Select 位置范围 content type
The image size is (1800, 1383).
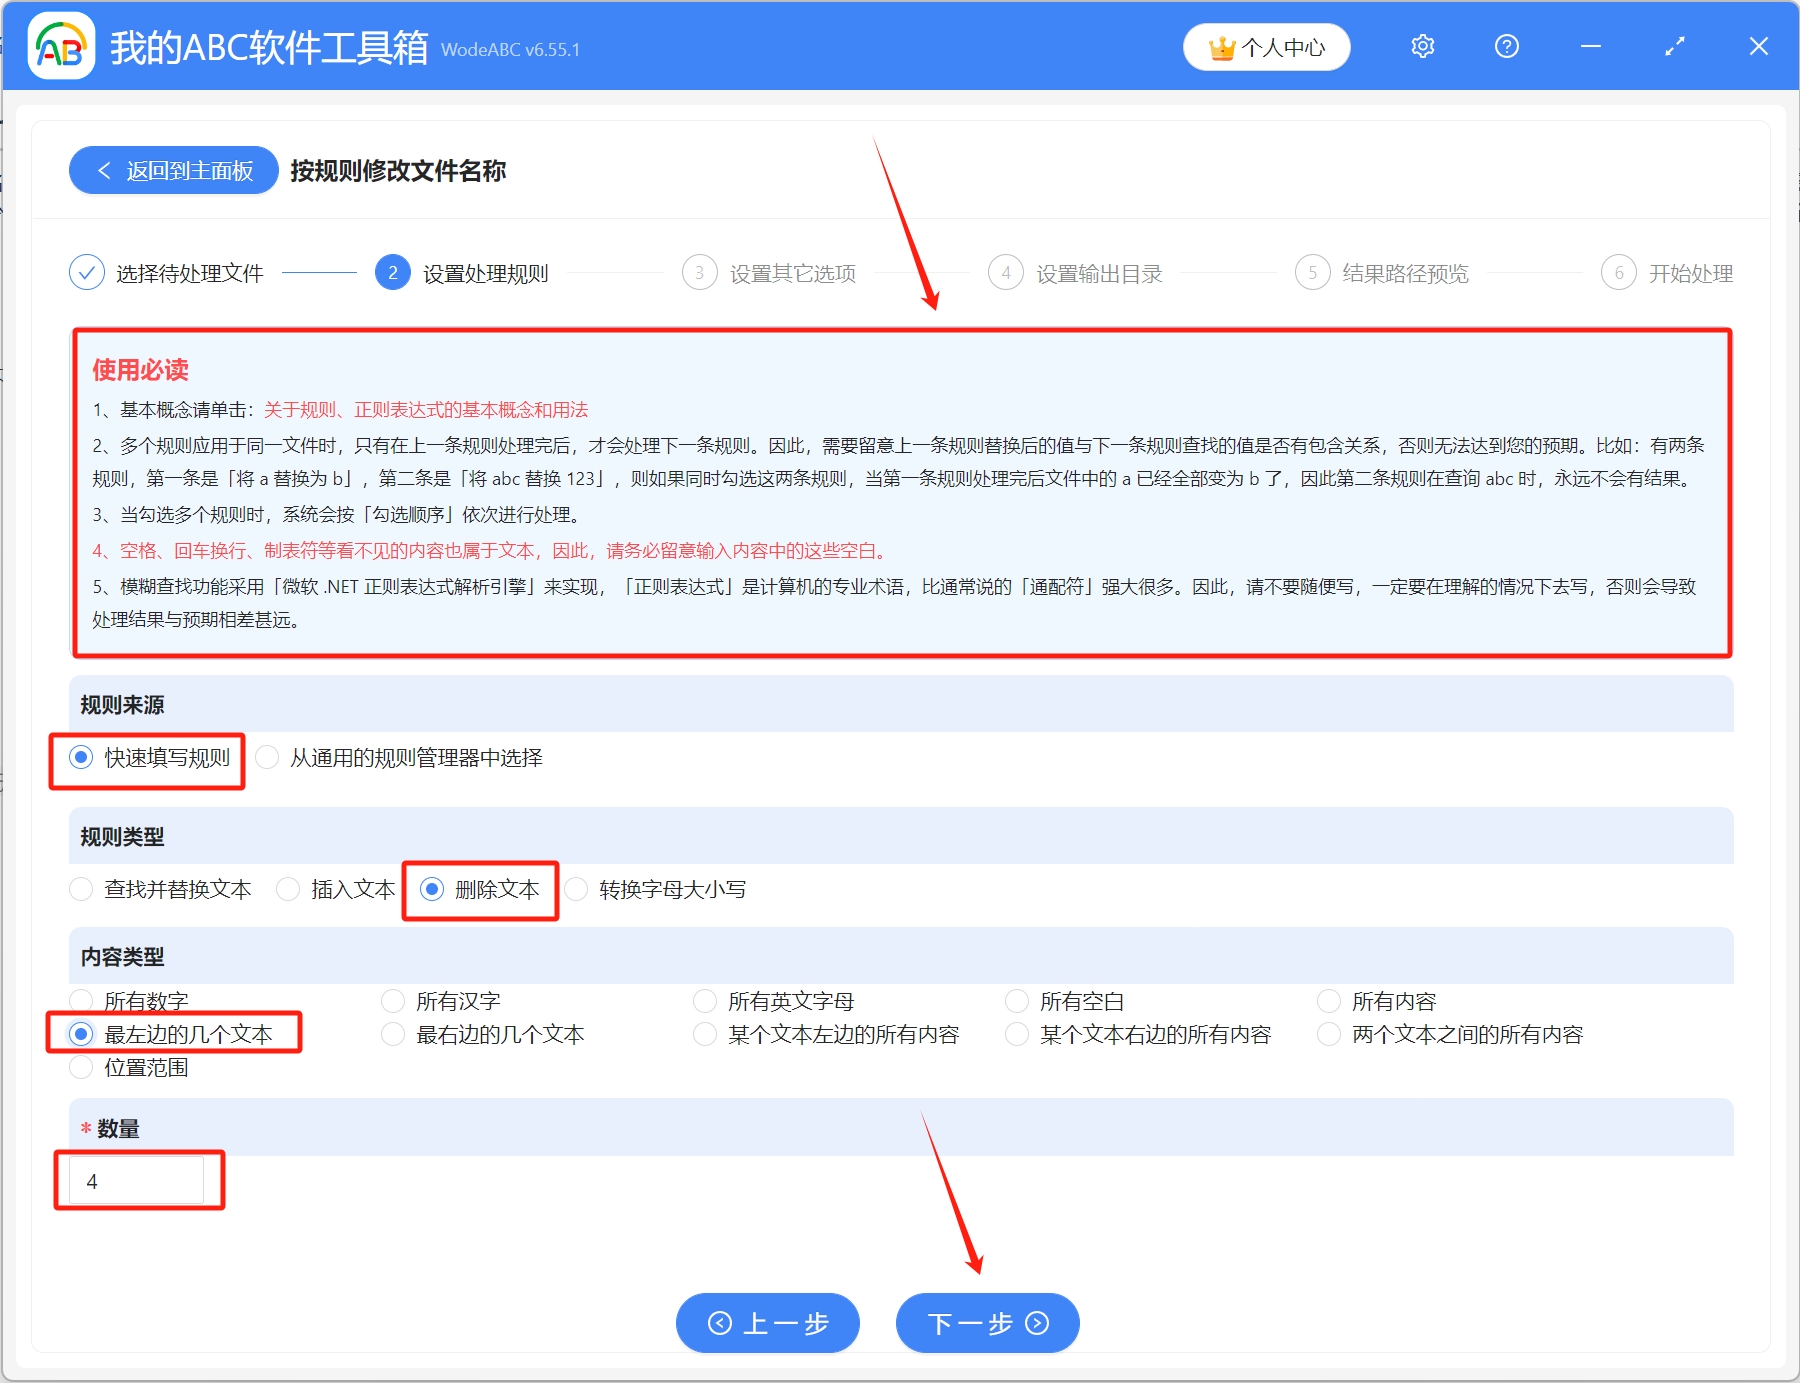tap(81, 1067)
